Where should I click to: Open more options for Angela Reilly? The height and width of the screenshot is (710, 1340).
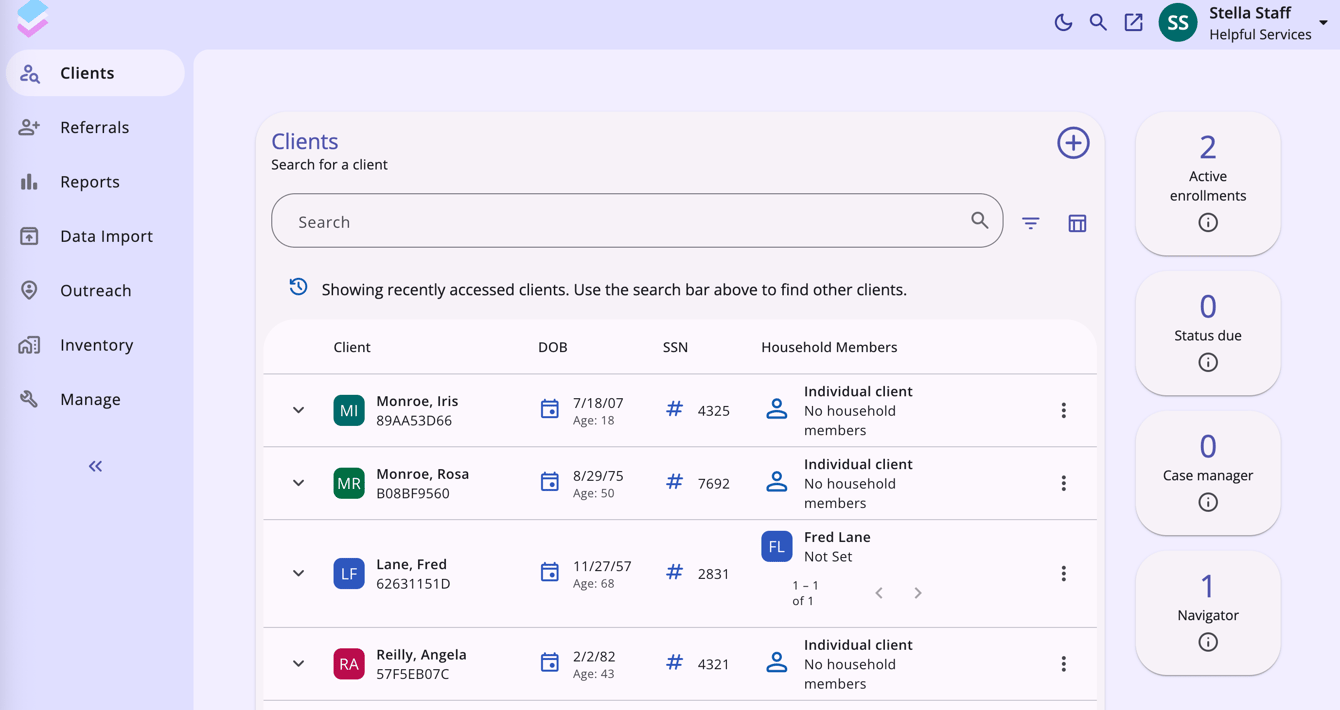tap(1064, 664)
